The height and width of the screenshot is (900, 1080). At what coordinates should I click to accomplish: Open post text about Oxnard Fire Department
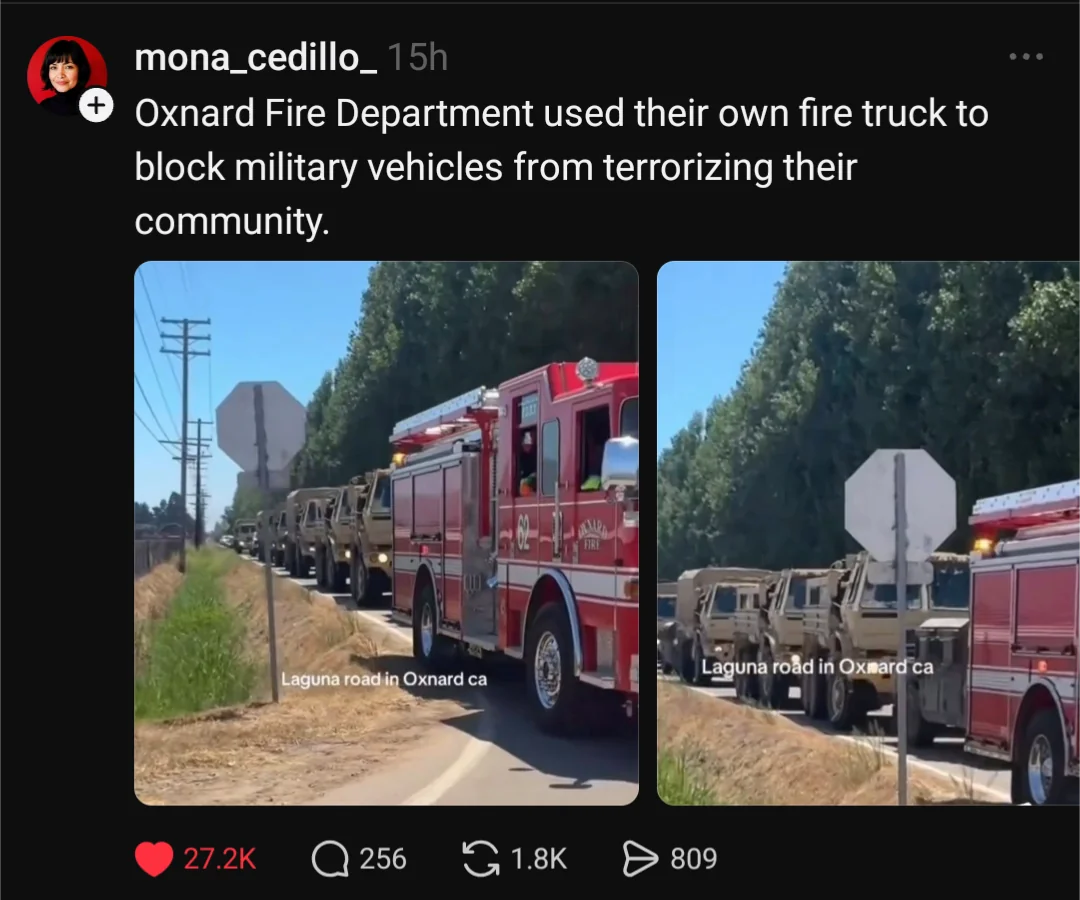coord(561,167)
